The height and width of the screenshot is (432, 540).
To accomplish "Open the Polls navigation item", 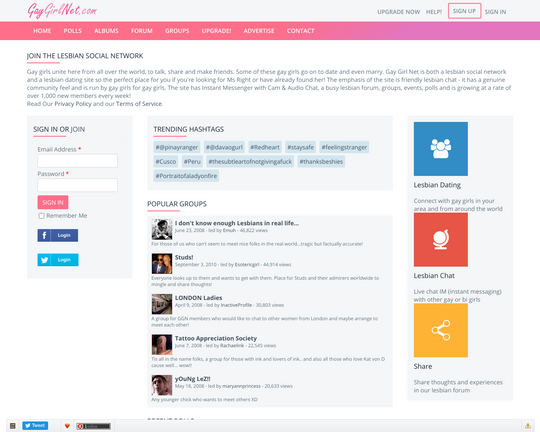I will (73, 31).
